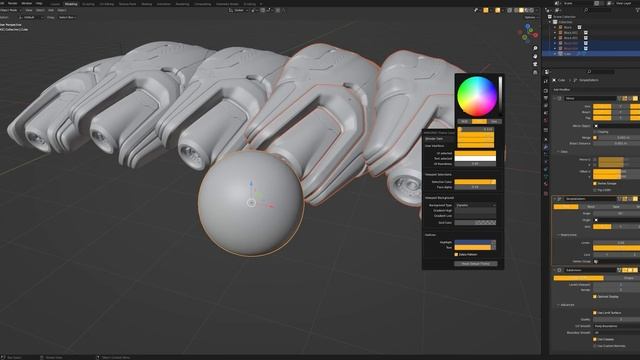Click the pan hand icon in the viewport
The image size is (640, 360).
[x=535, y=56]
